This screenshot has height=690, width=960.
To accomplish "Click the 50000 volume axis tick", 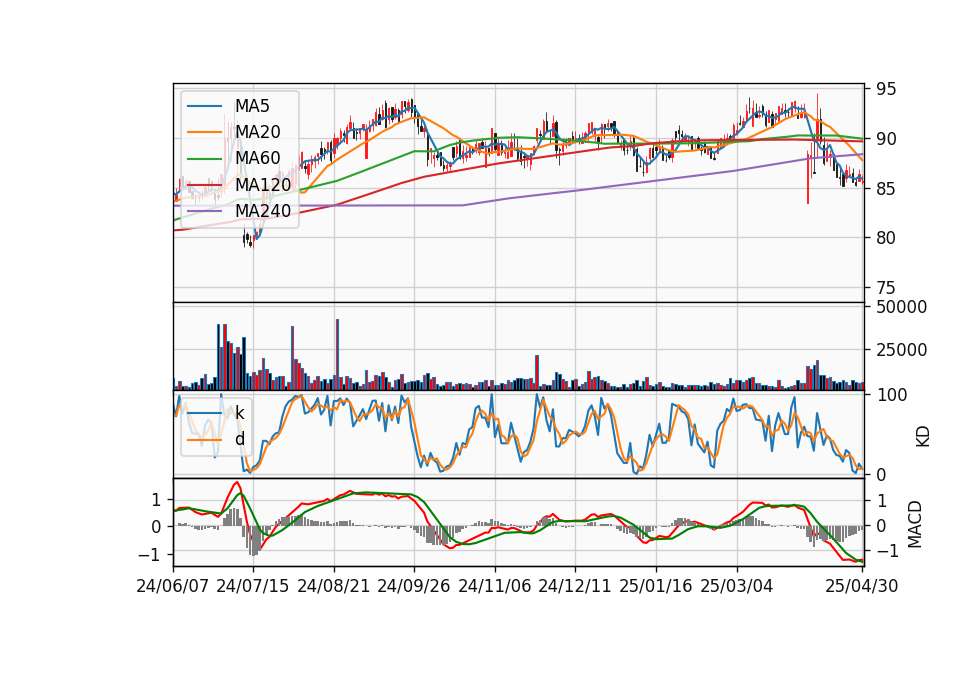I will [x=902, y=307].
